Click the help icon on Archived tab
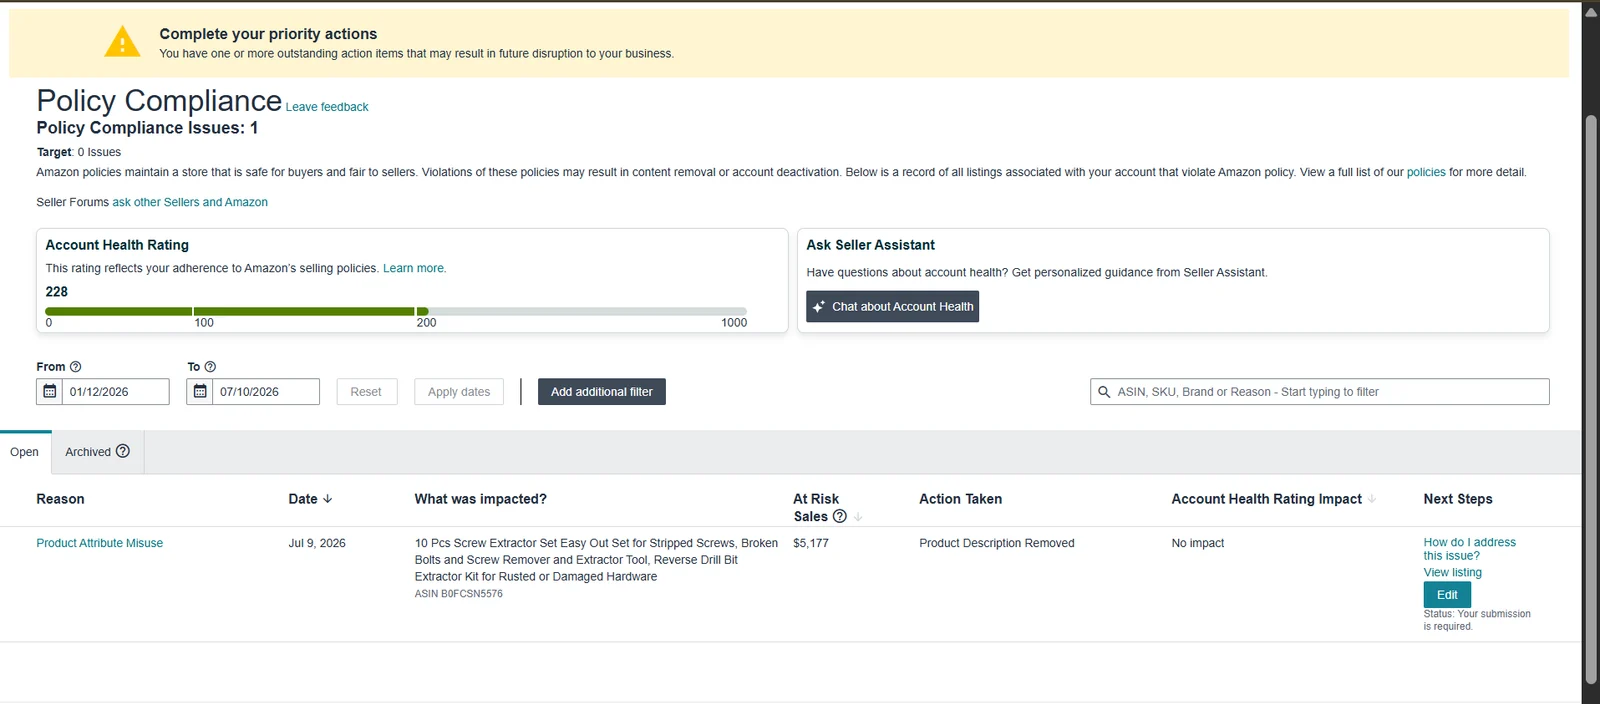1600x704 pixels. click(x=123, y=451)
